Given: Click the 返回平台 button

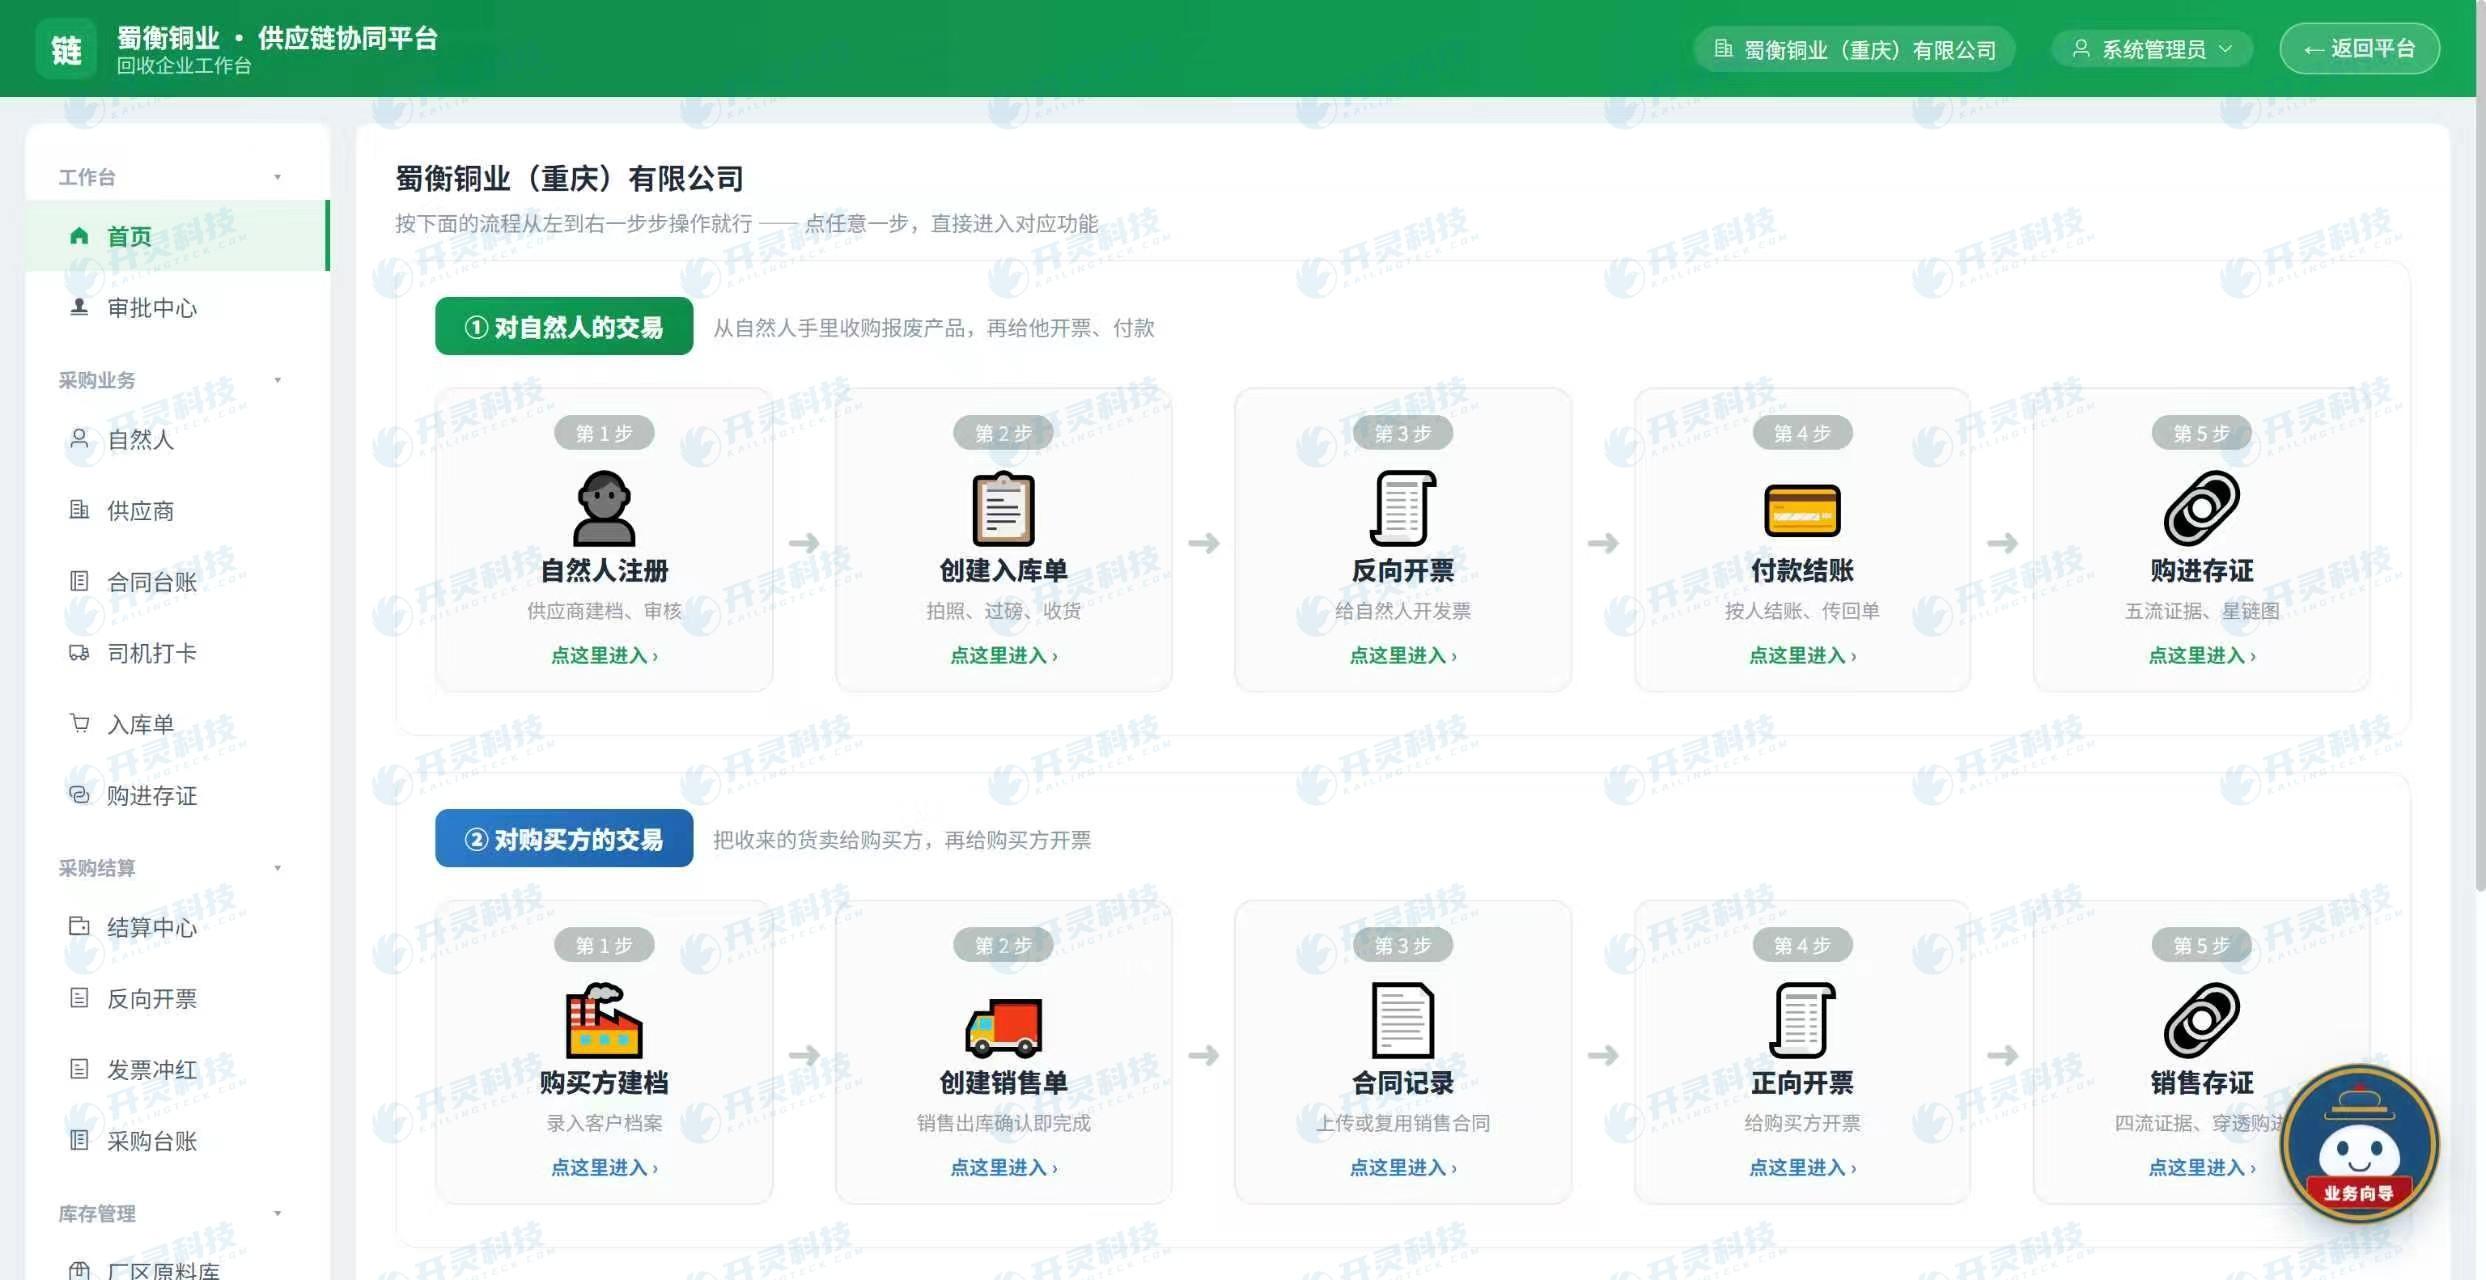Looking at the screenshot, I should 2359,48.
